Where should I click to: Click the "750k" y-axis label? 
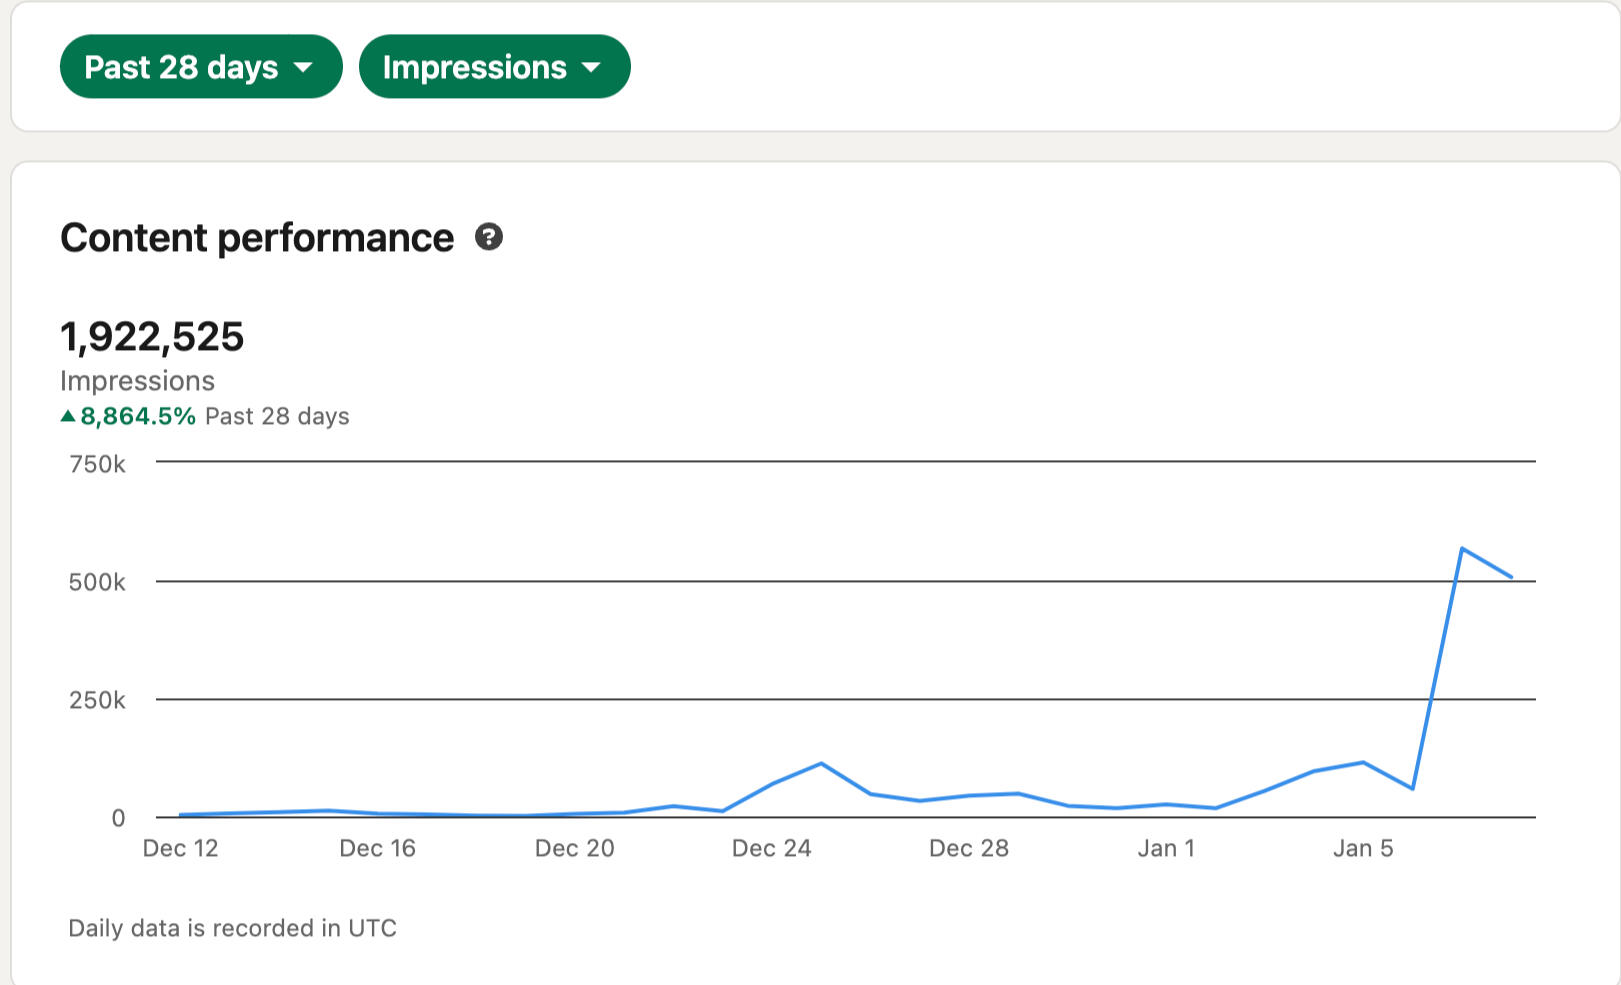click(x=97, y=464)
